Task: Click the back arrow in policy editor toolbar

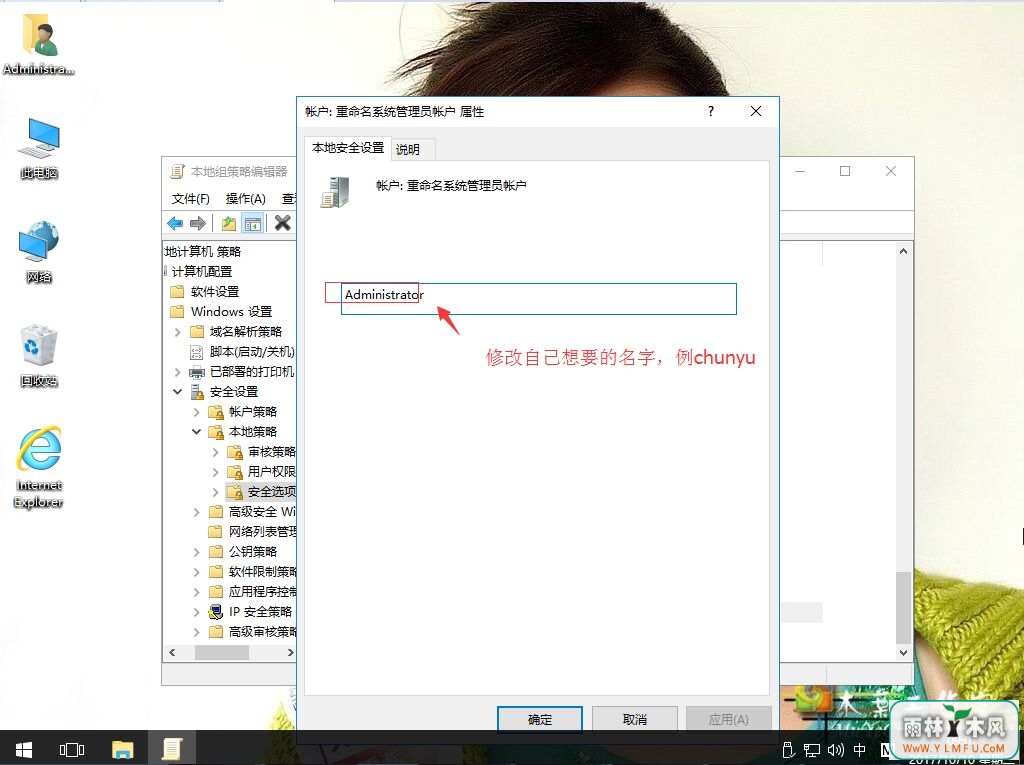Action: point(175,223)
